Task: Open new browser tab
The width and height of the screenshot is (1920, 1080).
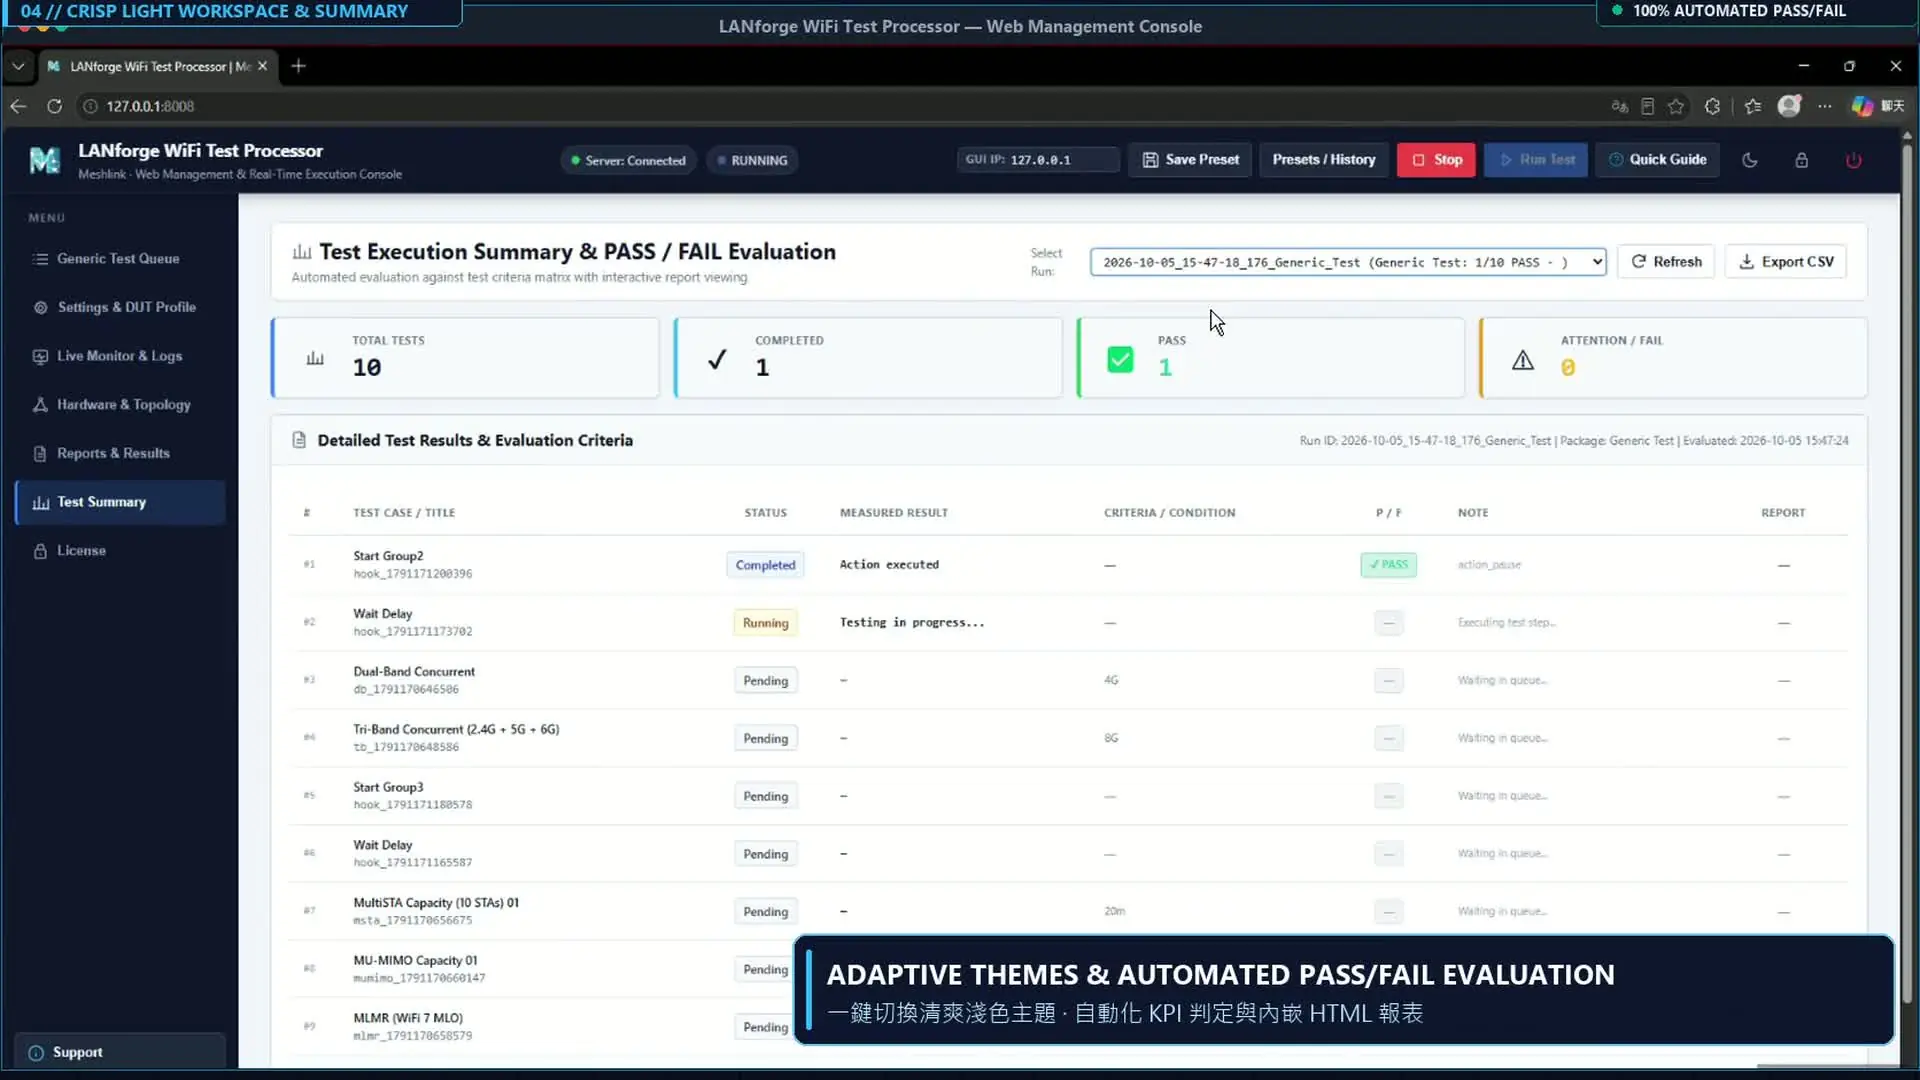Action: tap(298, 66)
